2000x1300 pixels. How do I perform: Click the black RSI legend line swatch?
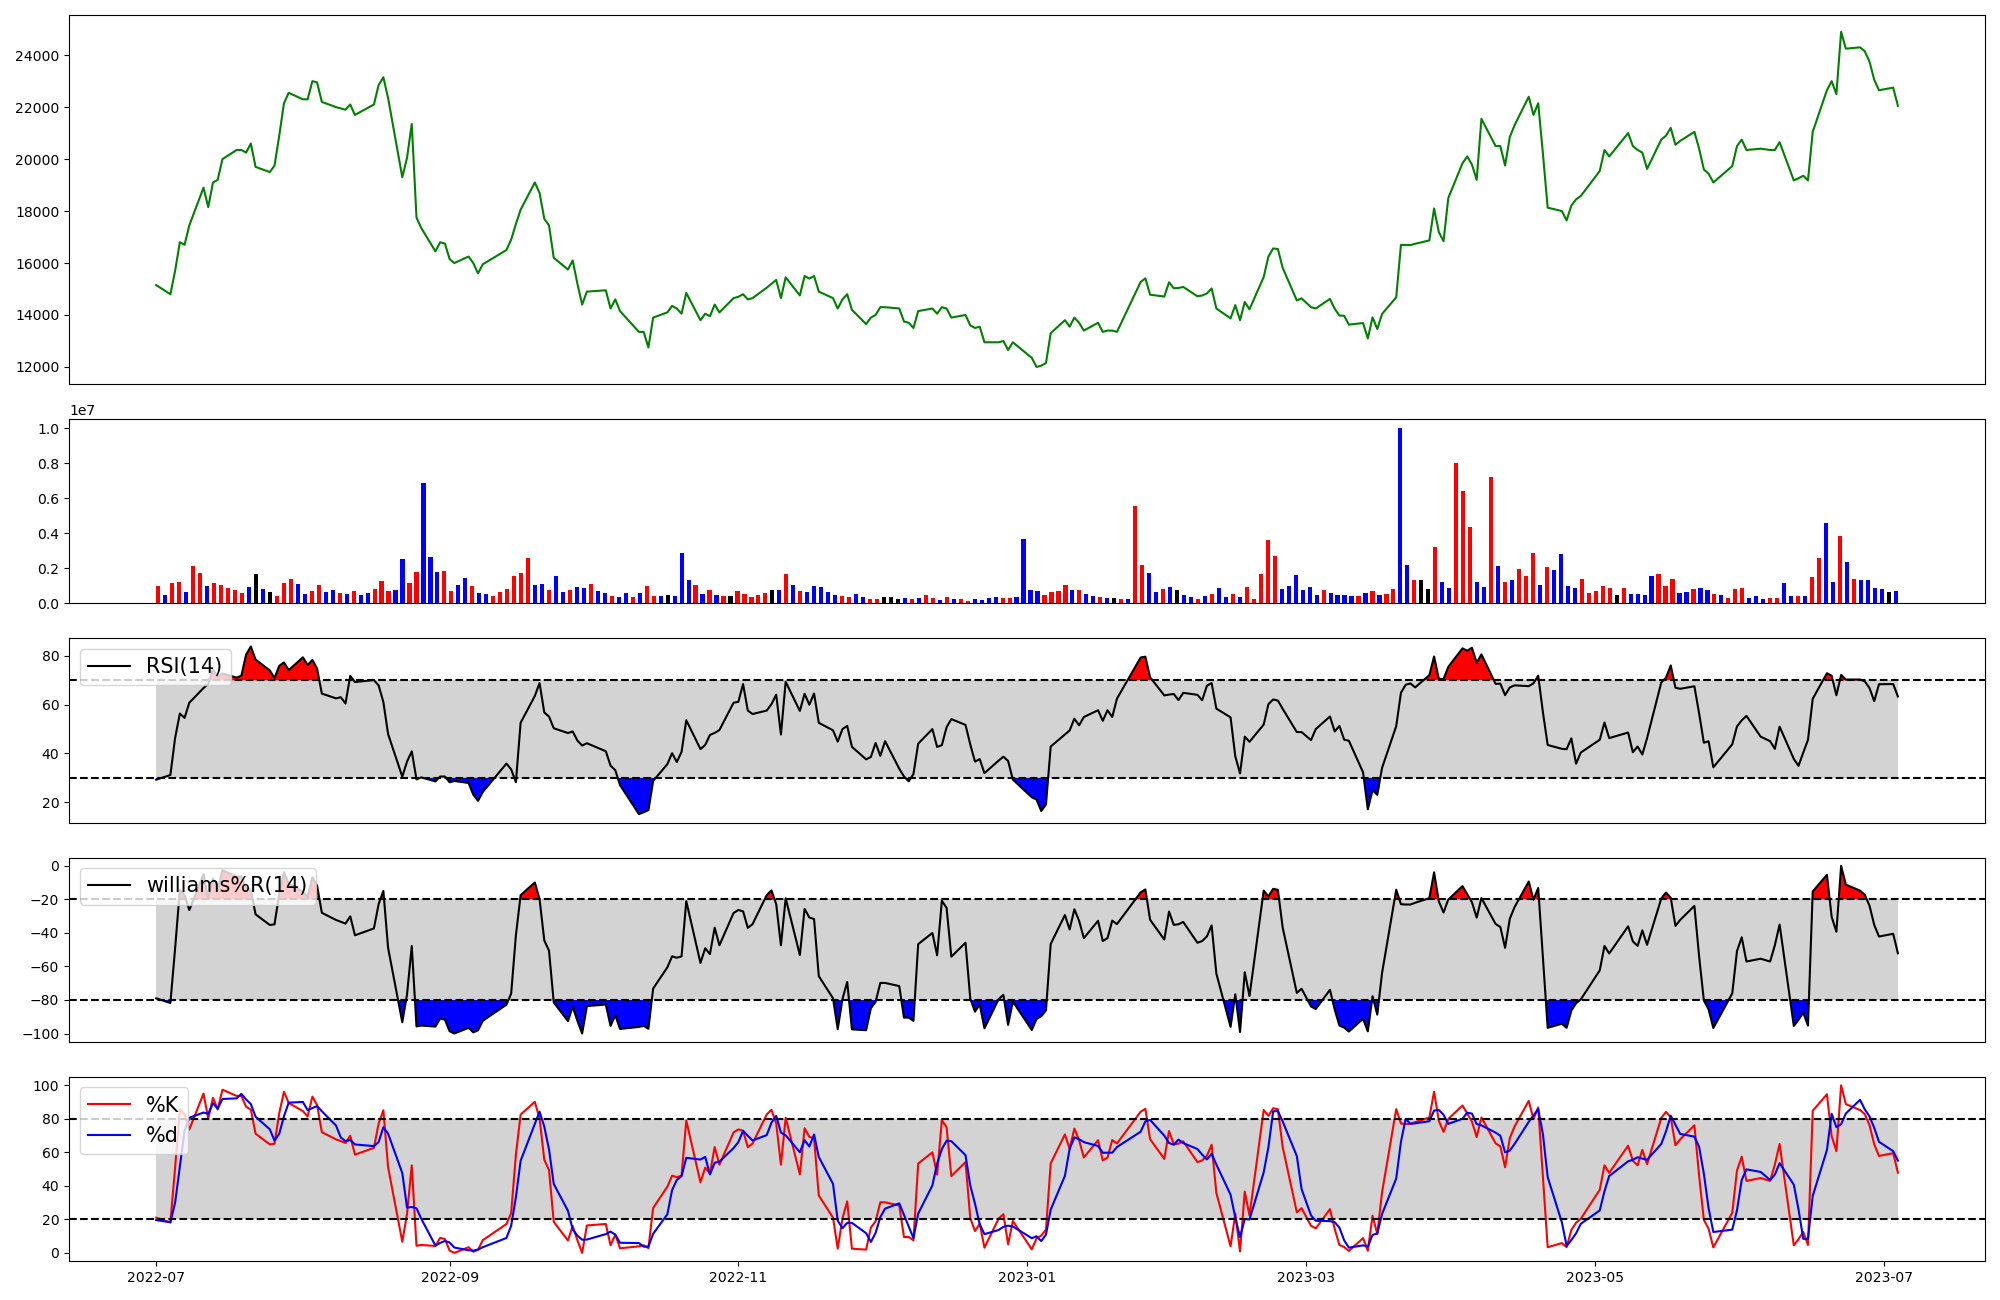pyautogui.click(x=109, y=666)
